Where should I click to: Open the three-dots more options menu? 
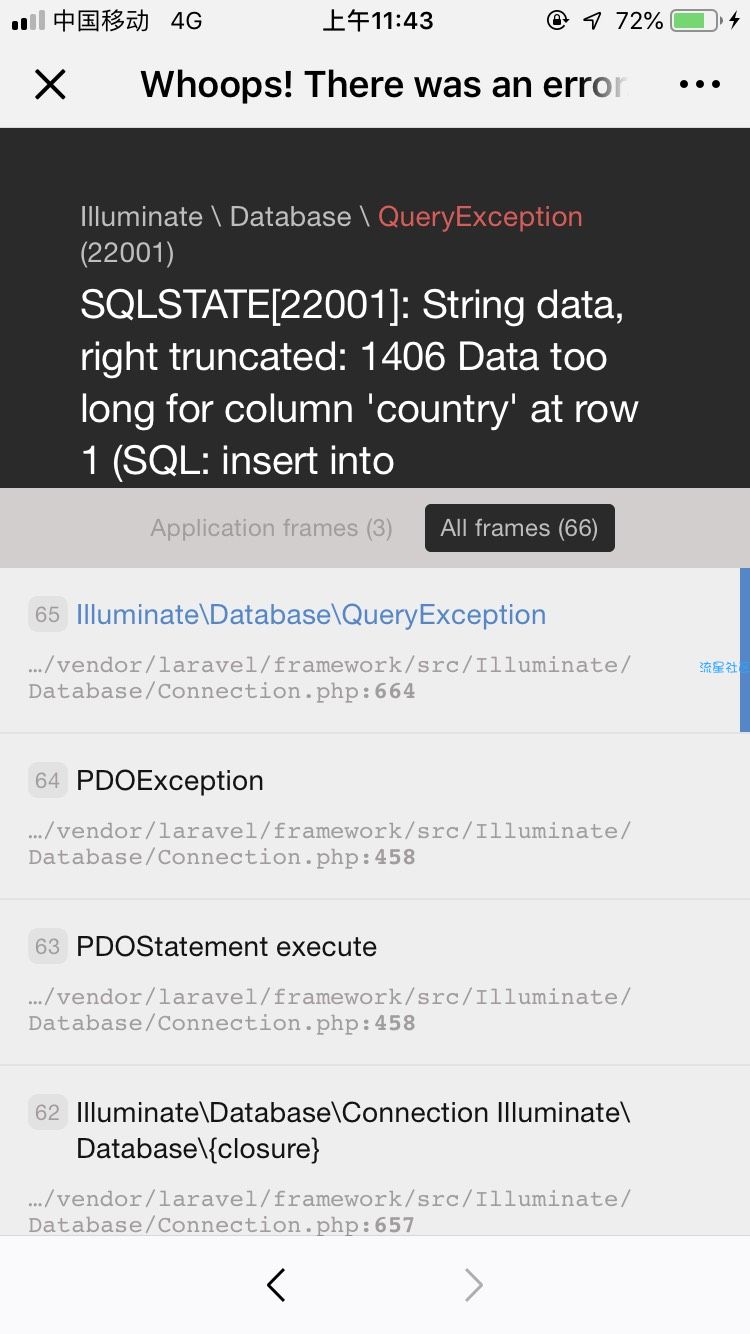pos(700,85)
